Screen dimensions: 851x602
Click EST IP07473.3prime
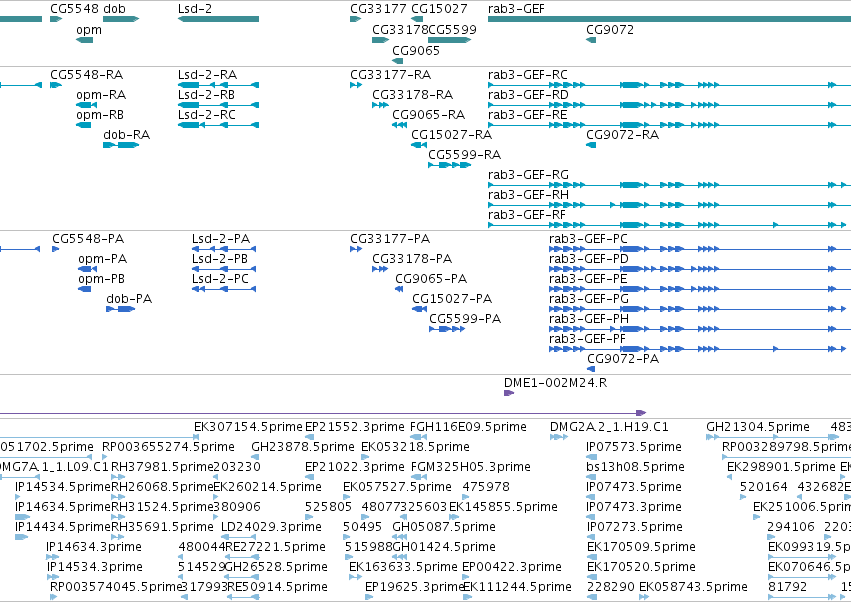pos(634,506)
